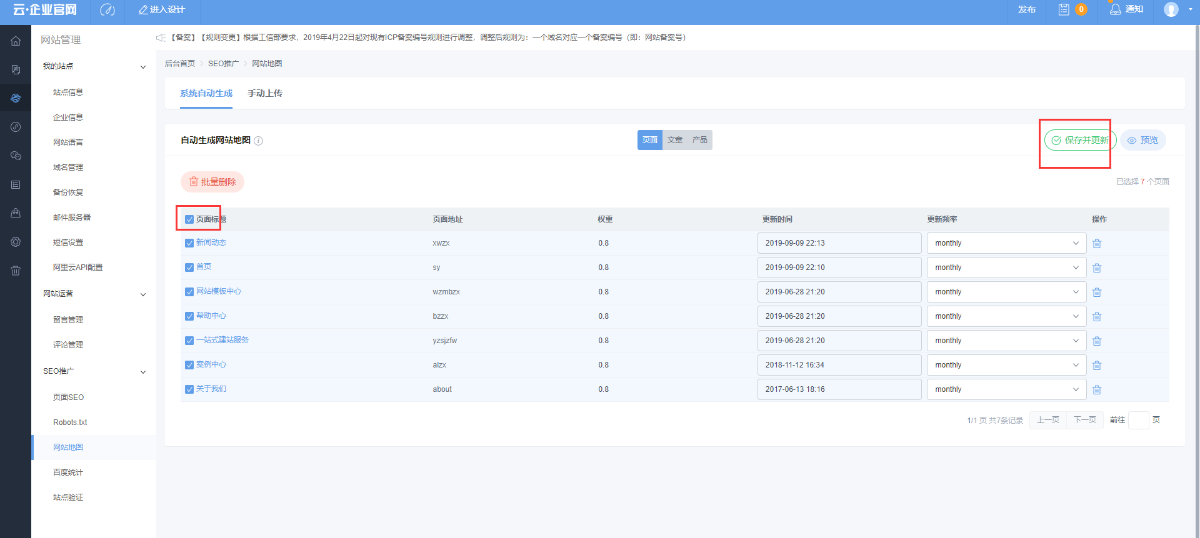Image resolution: width=1200 pixels, height=538 pixels.
Task: Open the notification bell (通知)
Action: coord(1125,10)
